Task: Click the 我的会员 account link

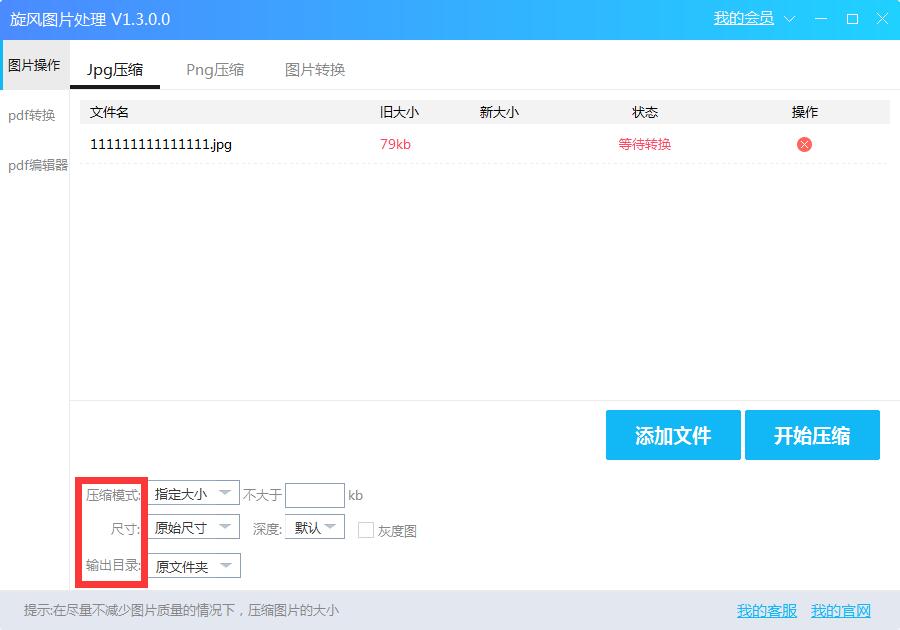Action: point(743,18)
